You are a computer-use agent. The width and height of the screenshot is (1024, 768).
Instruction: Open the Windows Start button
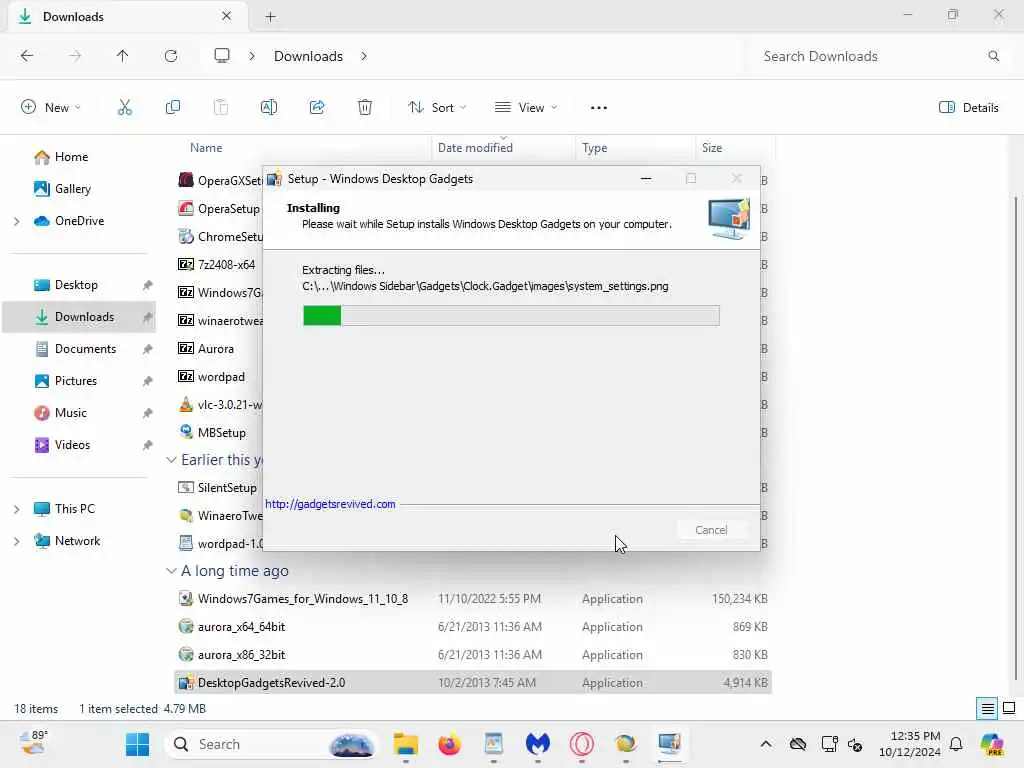click(x=137, y=744)
